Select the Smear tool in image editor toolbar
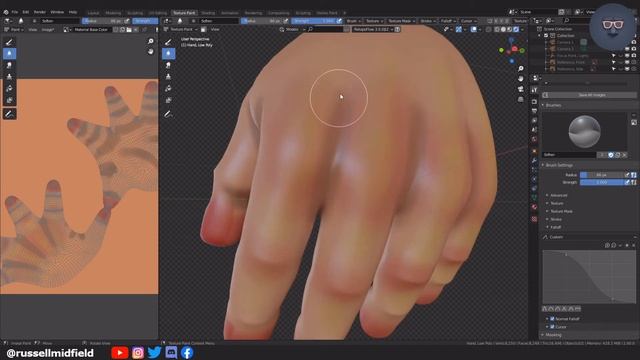 coord(9,65)
